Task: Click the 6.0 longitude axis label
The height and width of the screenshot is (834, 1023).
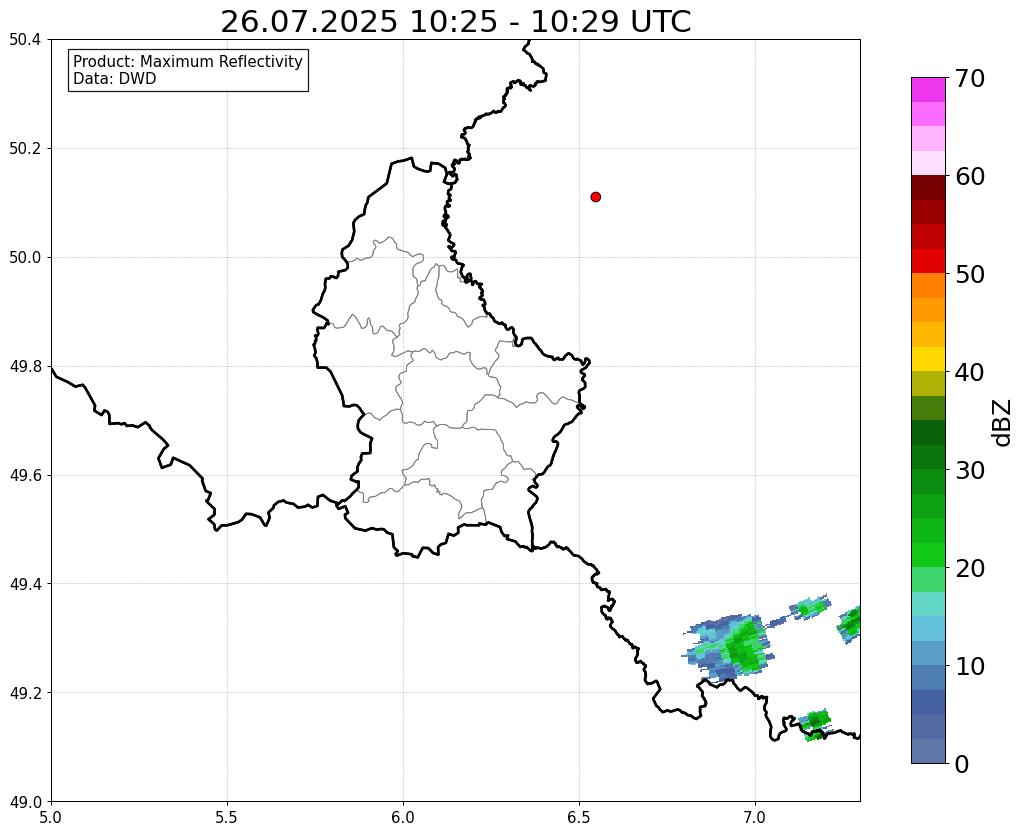Action: 403,818
